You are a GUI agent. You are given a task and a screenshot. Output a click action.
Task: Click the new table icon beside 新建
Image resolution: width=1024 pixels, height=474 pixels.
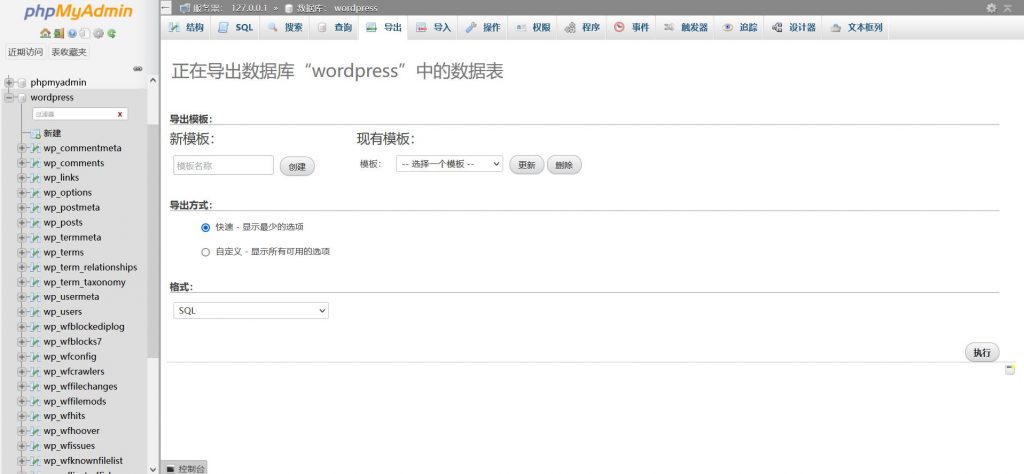35,133
